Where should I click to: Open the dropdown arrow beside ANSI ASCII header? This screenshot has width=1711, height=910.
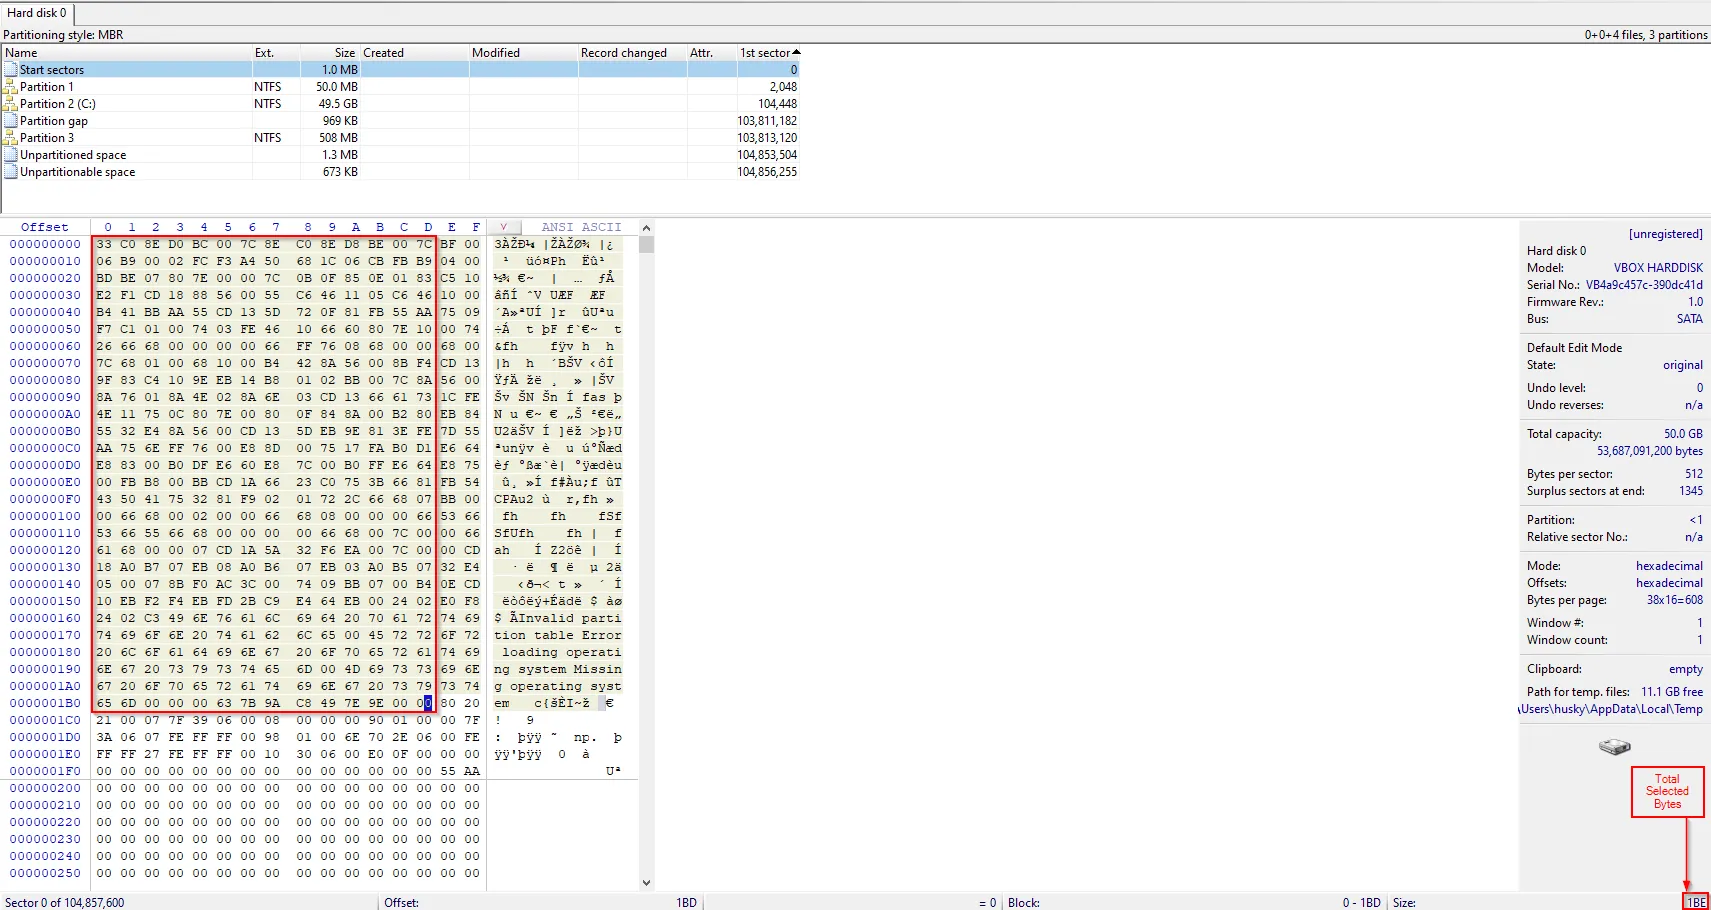pyautogui.click(x=503, y=227)
